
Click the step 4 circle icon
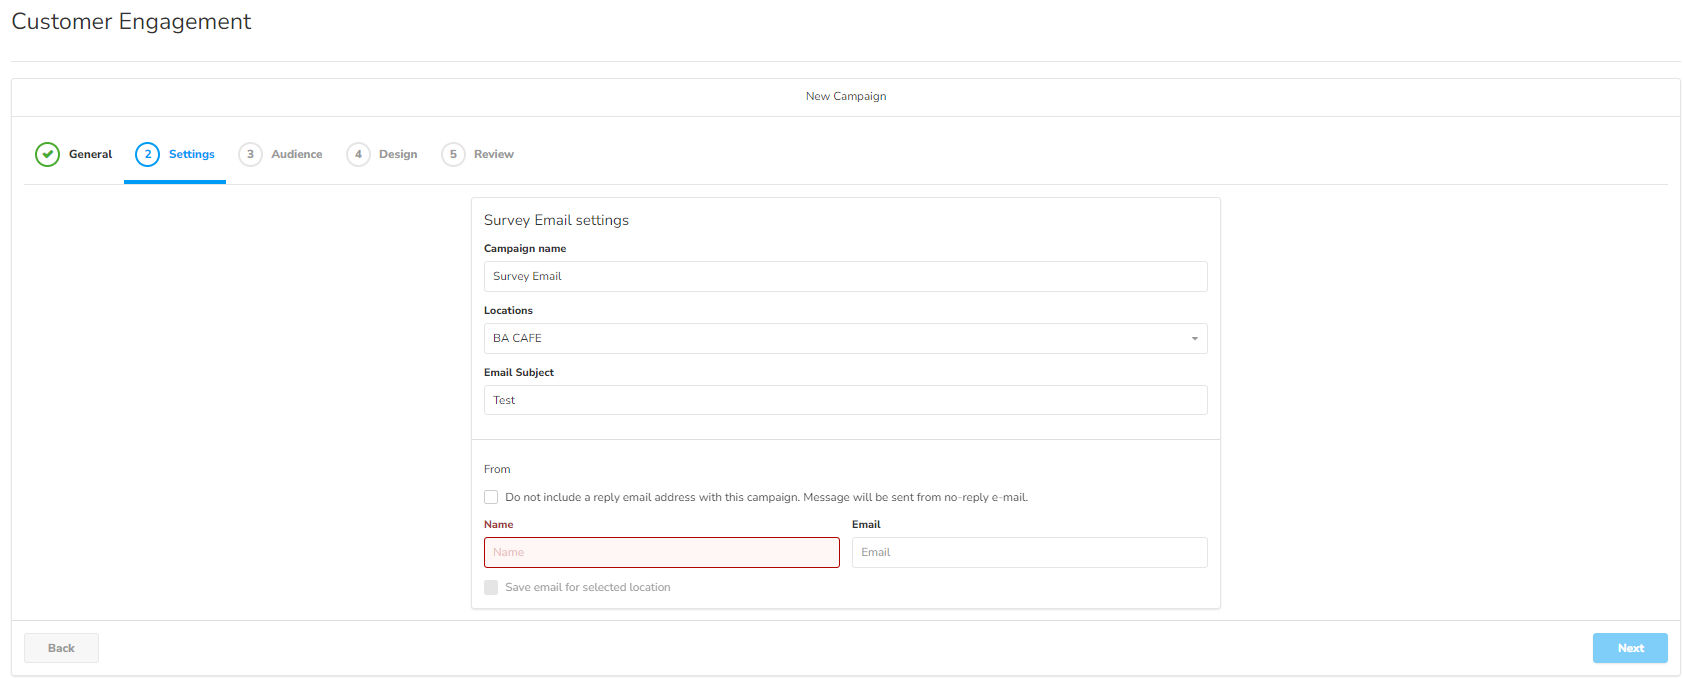coord(358,154)
